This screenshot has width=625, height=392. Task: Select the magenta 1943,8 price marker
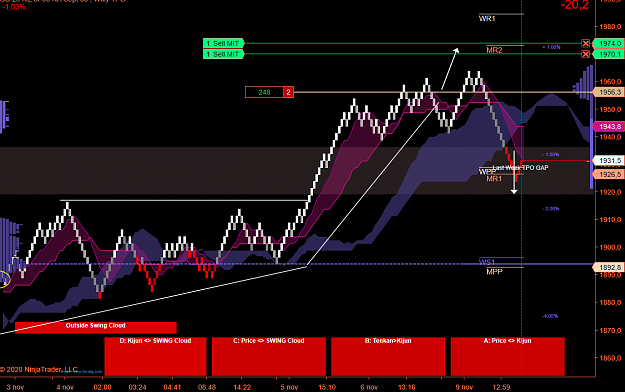pyautogui.click(x=608, y=127)
